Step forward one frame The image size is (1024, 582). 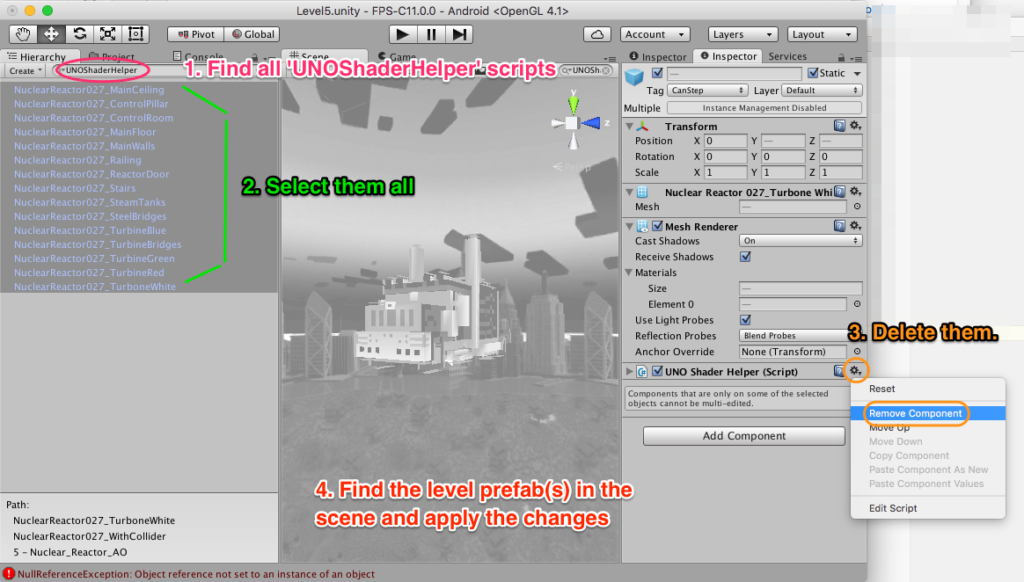(459, 34)
